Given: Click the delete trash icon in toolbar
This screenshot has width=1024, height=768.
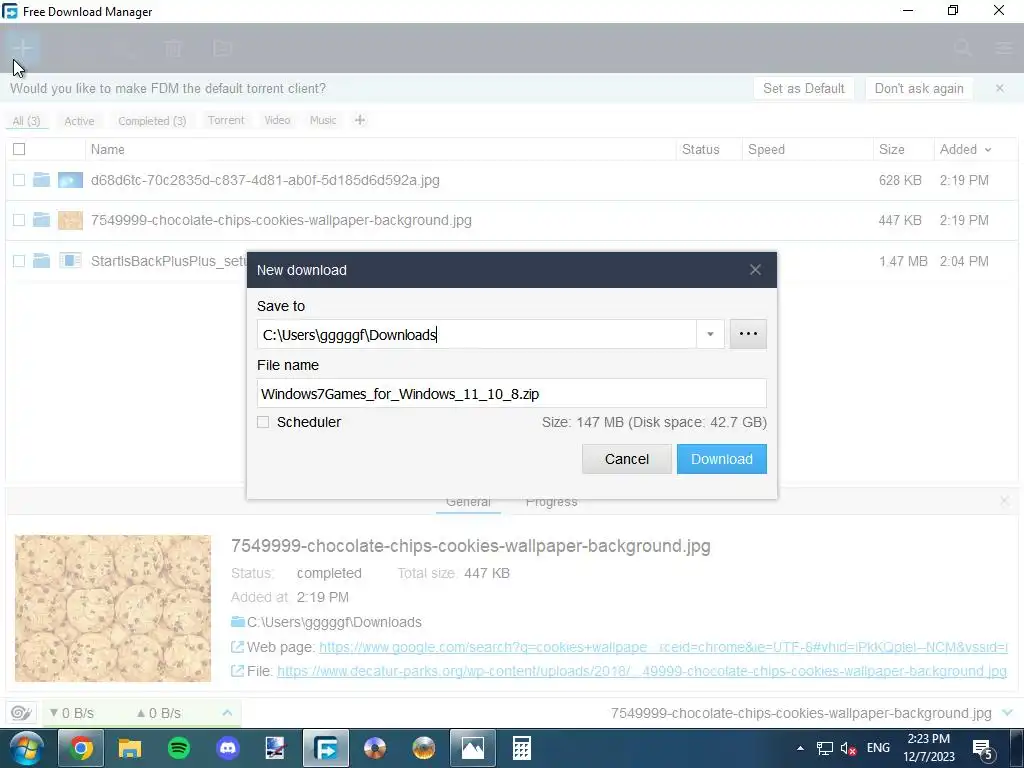Looking at the screenshot, I should 173,48.
